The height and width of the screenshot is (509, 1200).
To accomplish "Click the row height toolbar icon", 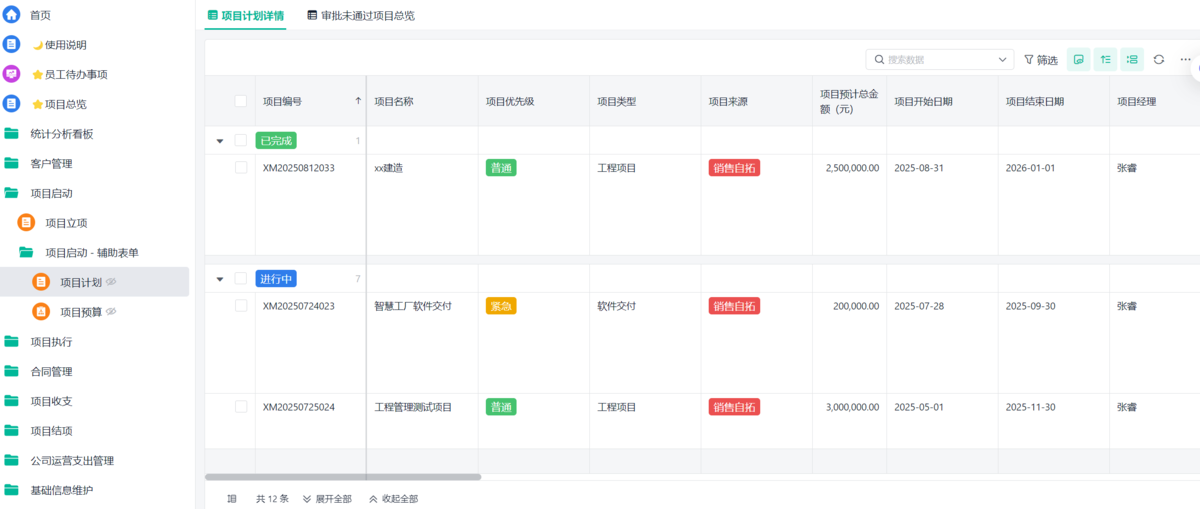I will 1105,60.
